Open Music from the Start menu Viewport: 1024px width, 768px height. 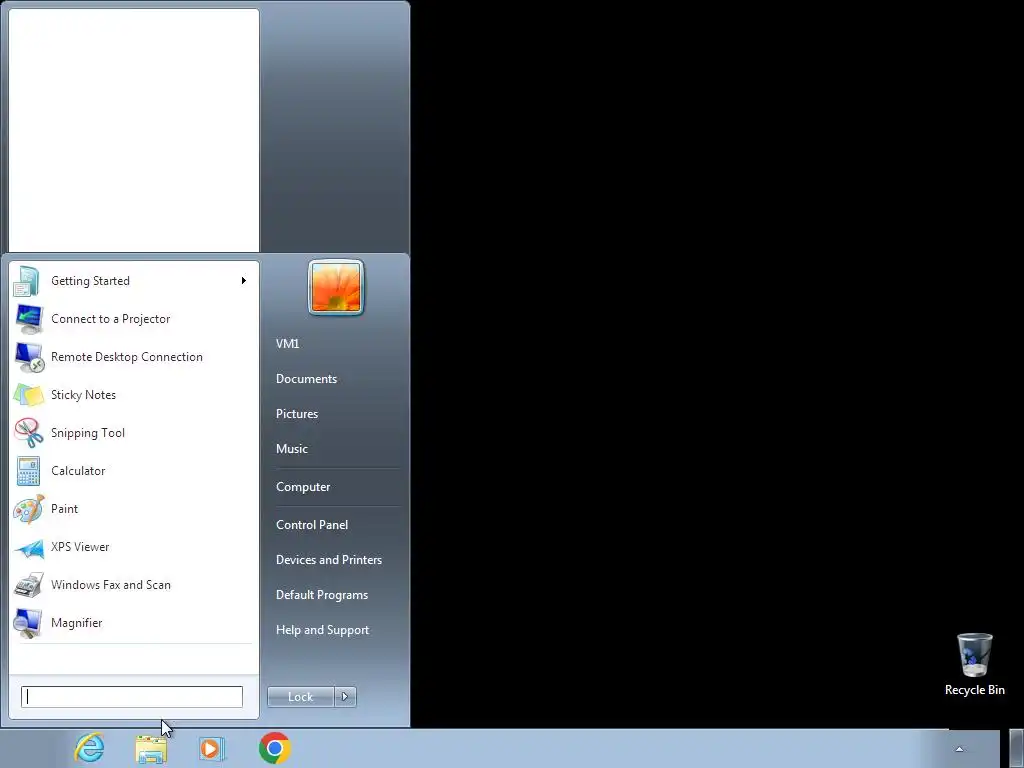(x=292, y=449)
